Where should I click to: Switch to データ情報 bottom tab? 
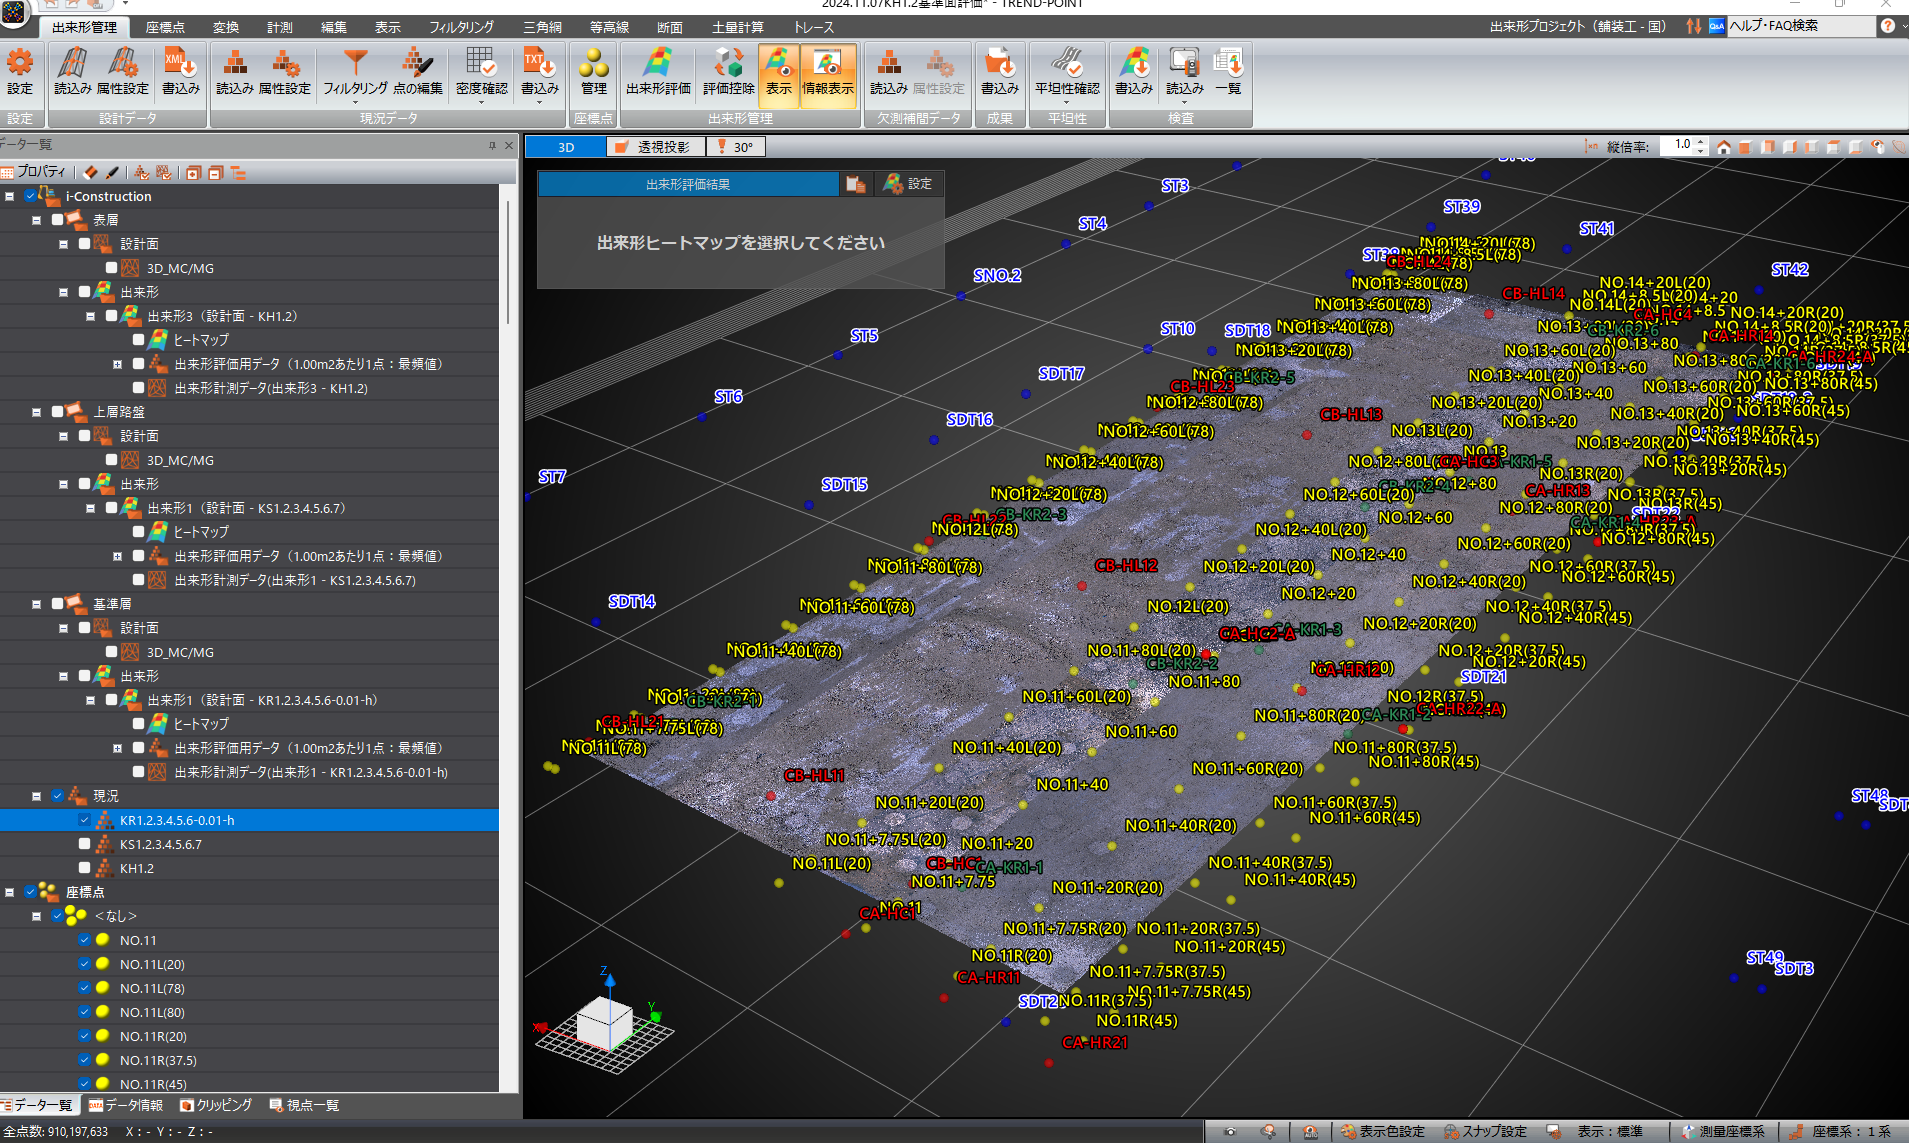126,1105
